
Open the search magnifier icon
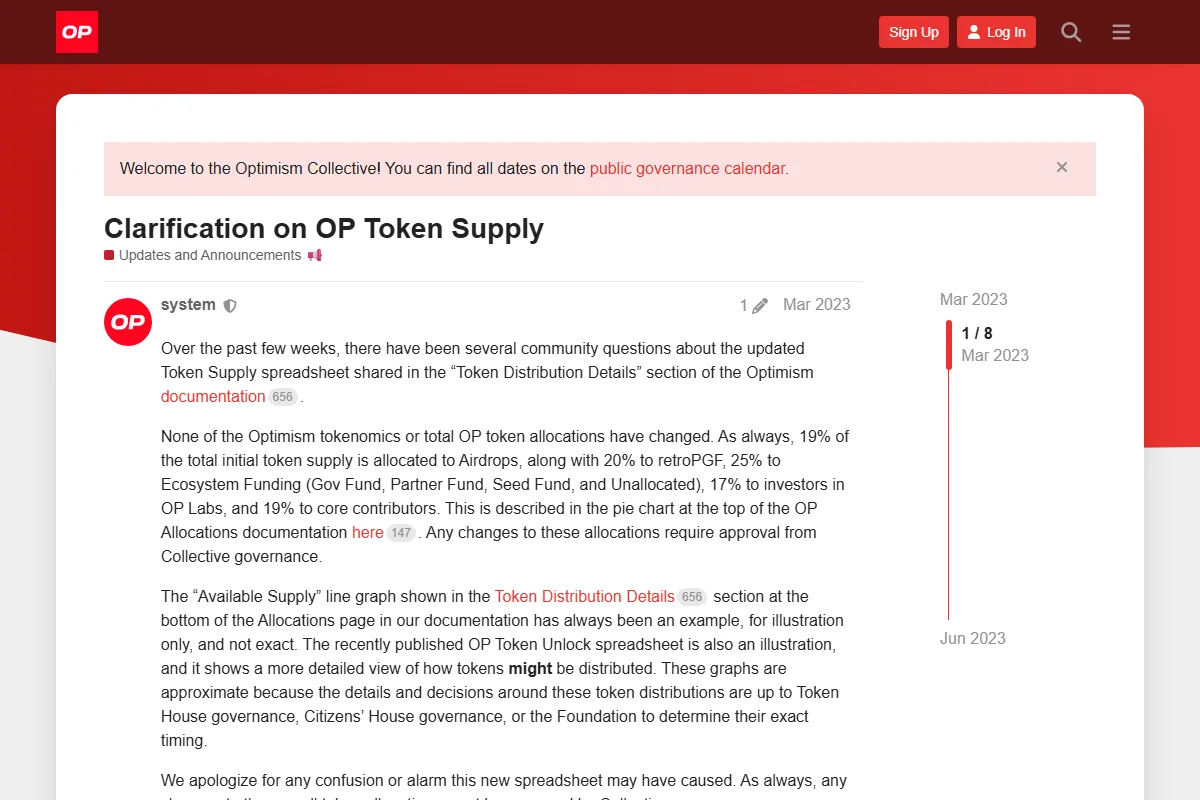tap(1071, 32)
